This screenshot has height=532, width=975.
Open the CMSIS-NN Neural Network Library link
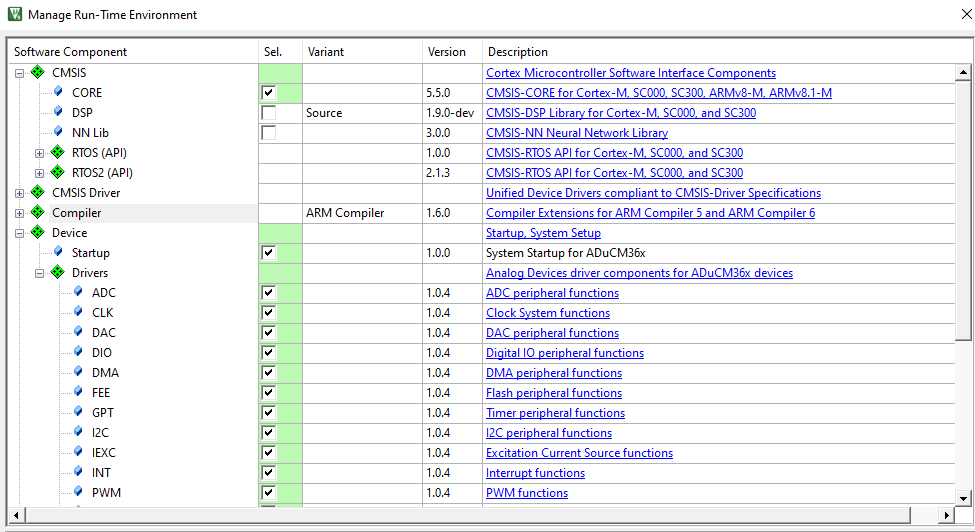576,132
